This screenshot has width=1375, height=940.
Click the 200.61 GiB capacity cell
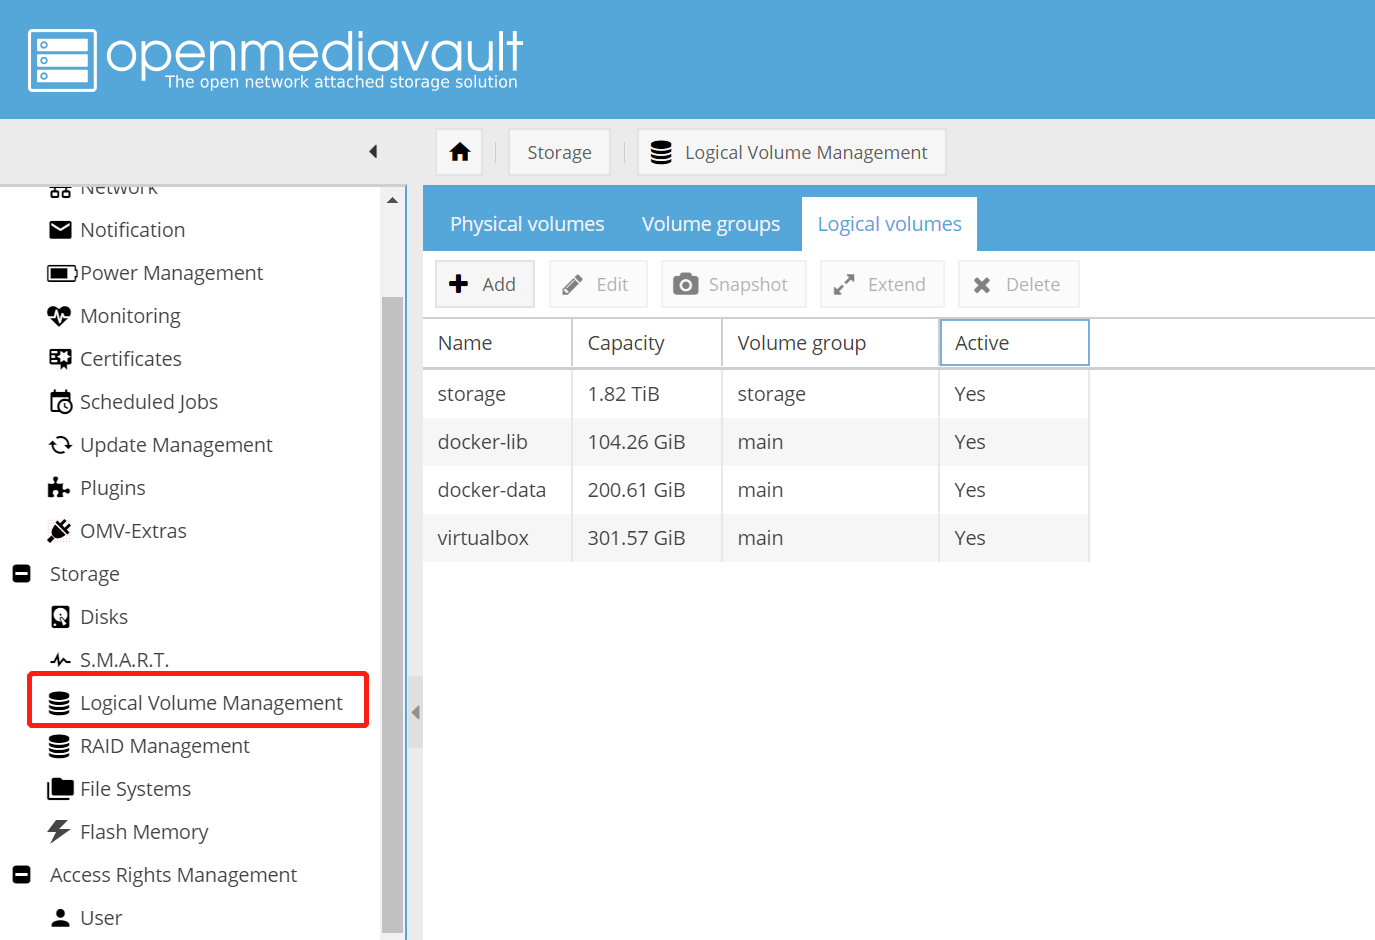coord(647,490)
